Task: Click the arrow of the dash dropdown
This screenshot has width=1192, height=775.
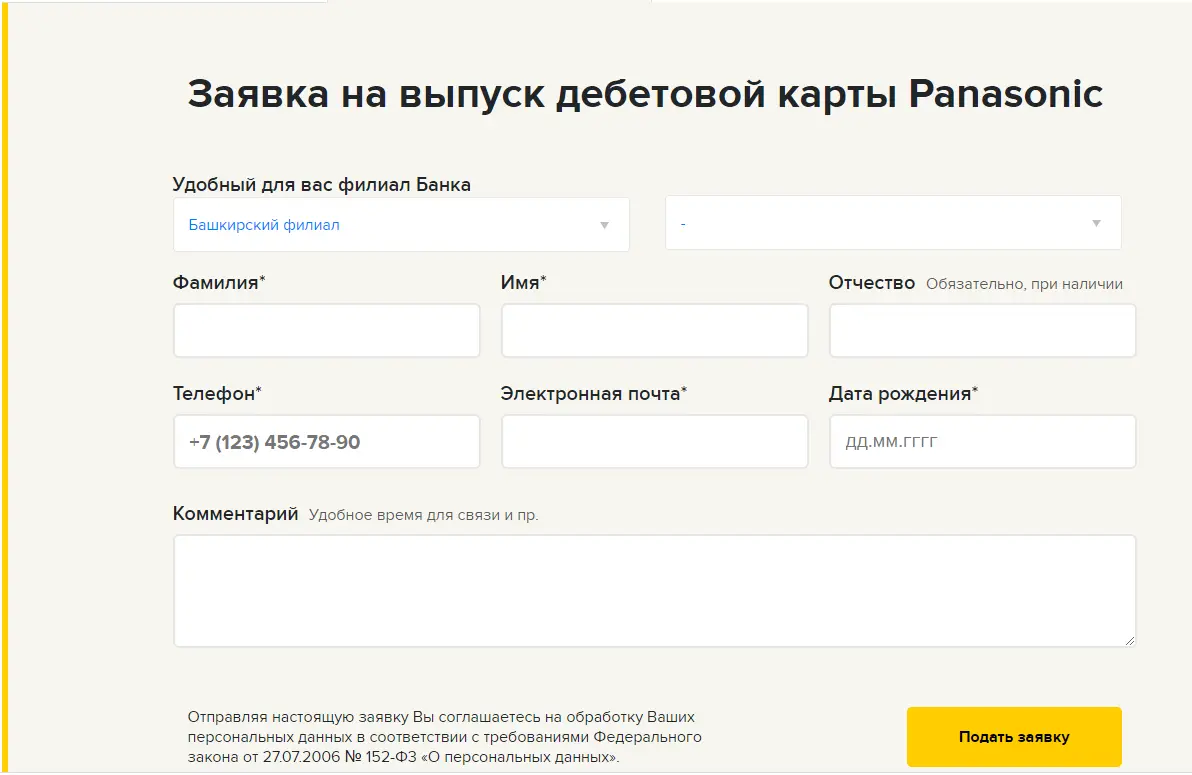Action: [x=1096, y=224]
